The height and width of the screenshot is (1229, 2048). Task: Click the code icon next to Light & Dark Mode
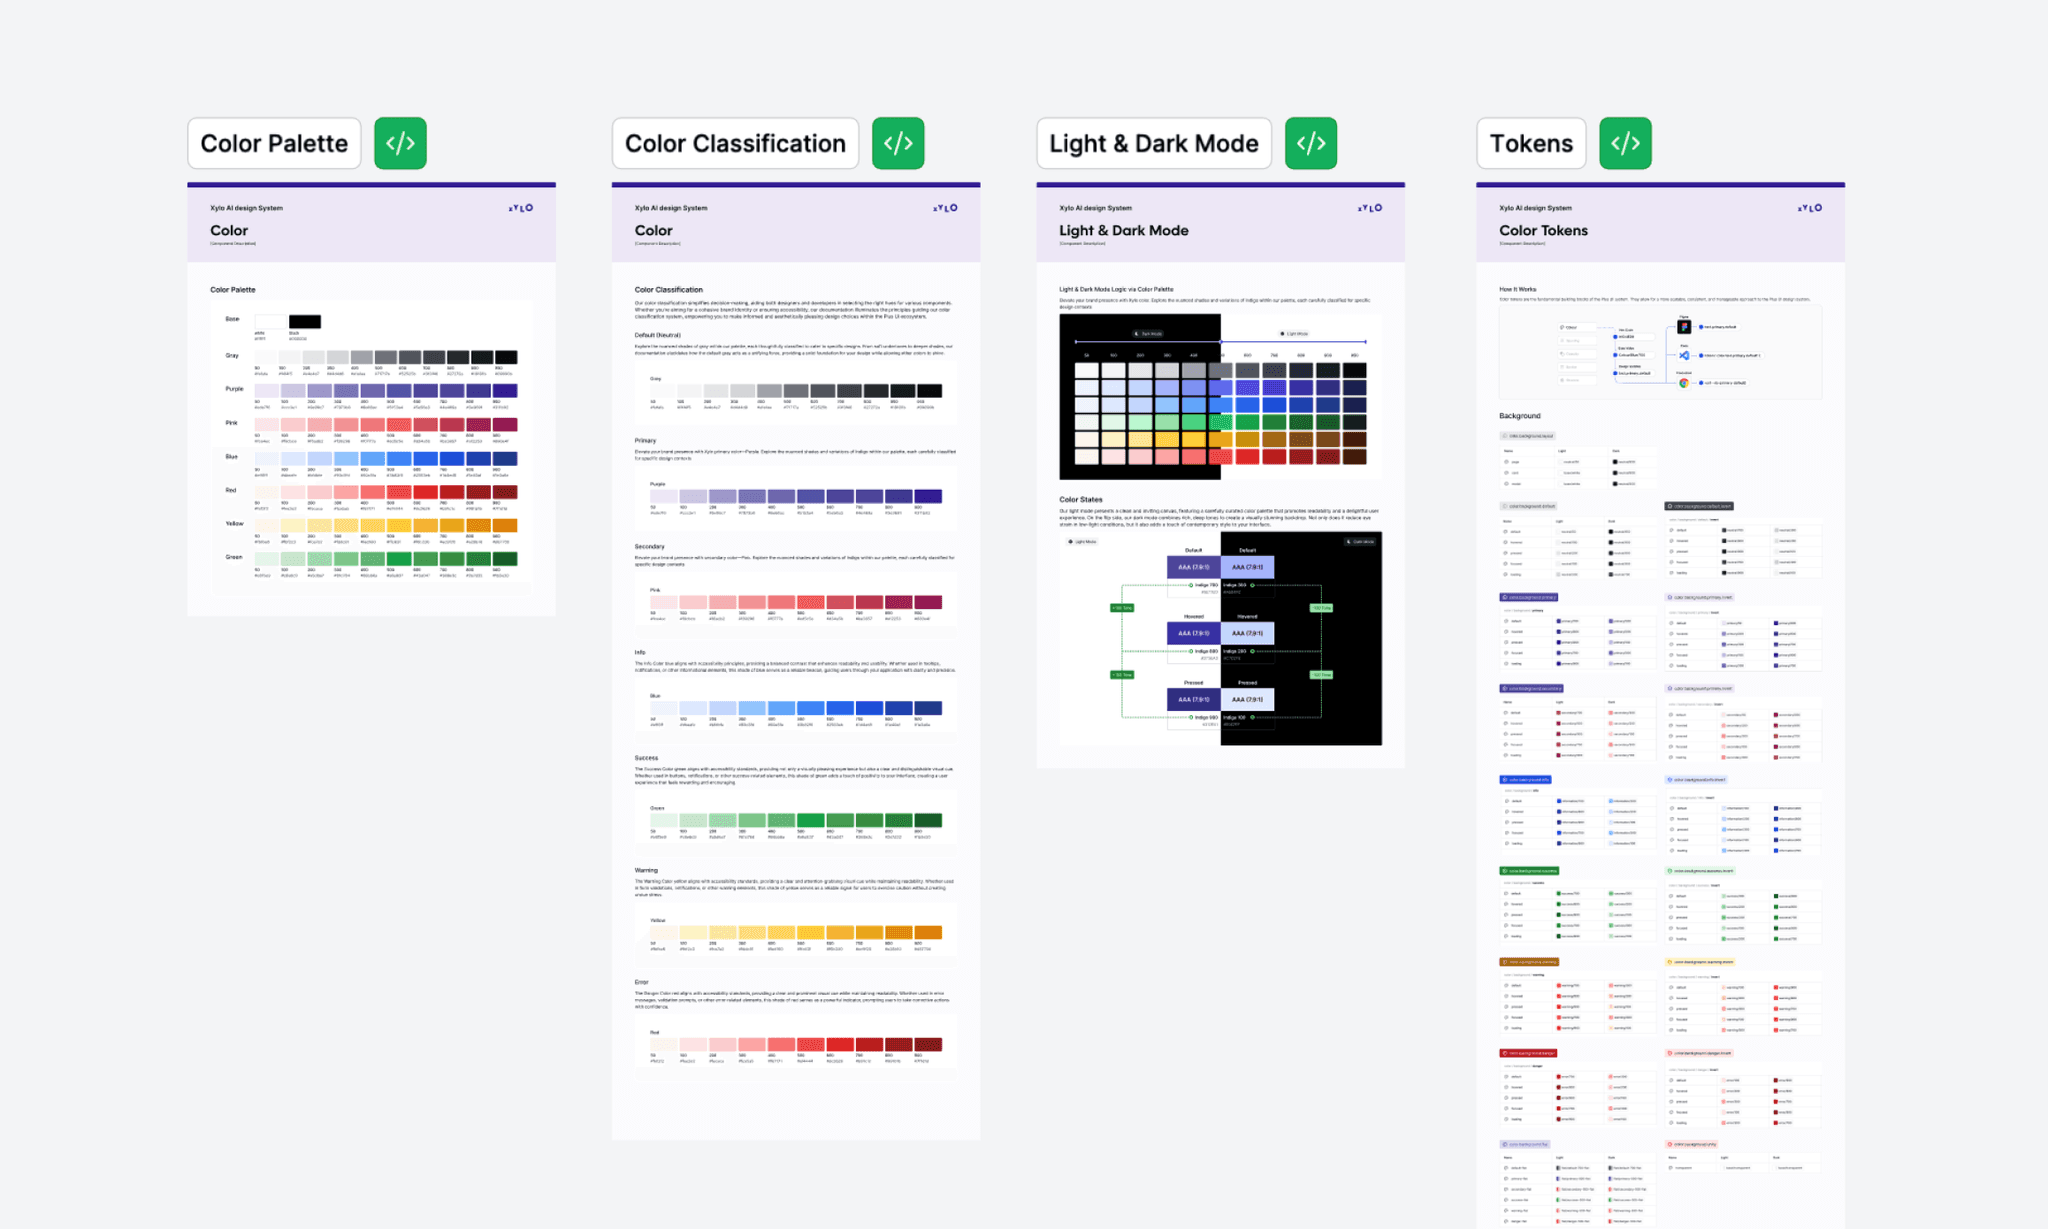pyautogui.click(x=1310, y=143)
